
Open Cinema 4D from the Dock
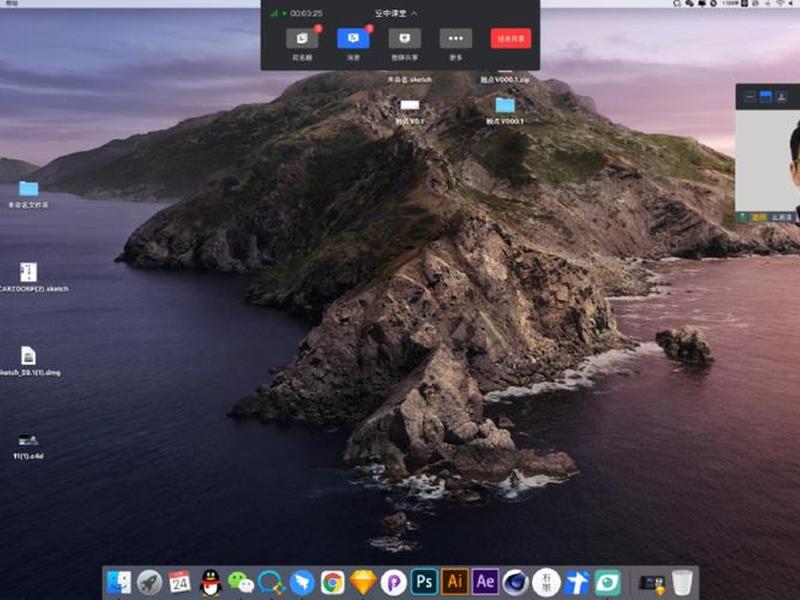click(x=516, y=583)
